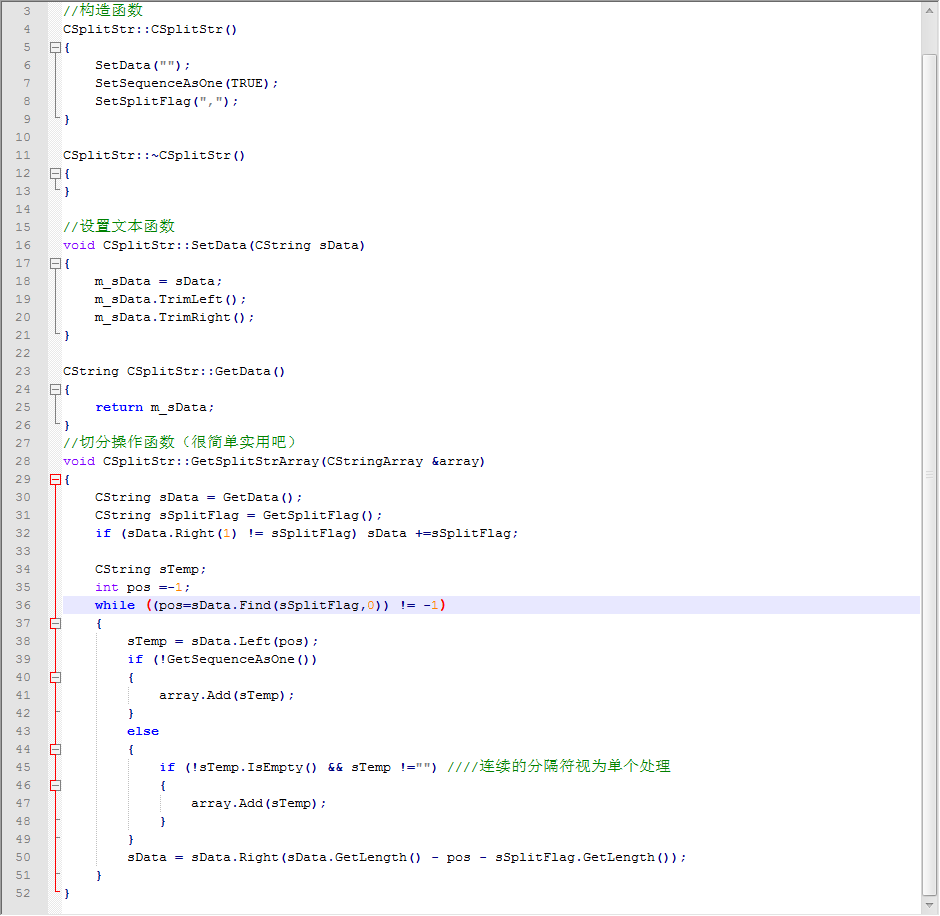
Task: Fold GetSplitStrArray body with red marker at line 29
Action: pyautogui.click(x=55, y=479)
